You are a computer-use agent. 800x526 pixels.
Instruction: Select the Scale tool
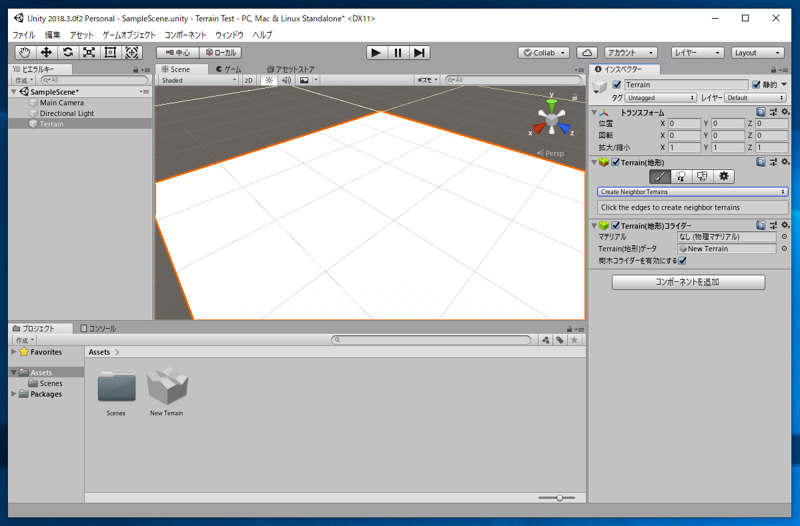89,53
